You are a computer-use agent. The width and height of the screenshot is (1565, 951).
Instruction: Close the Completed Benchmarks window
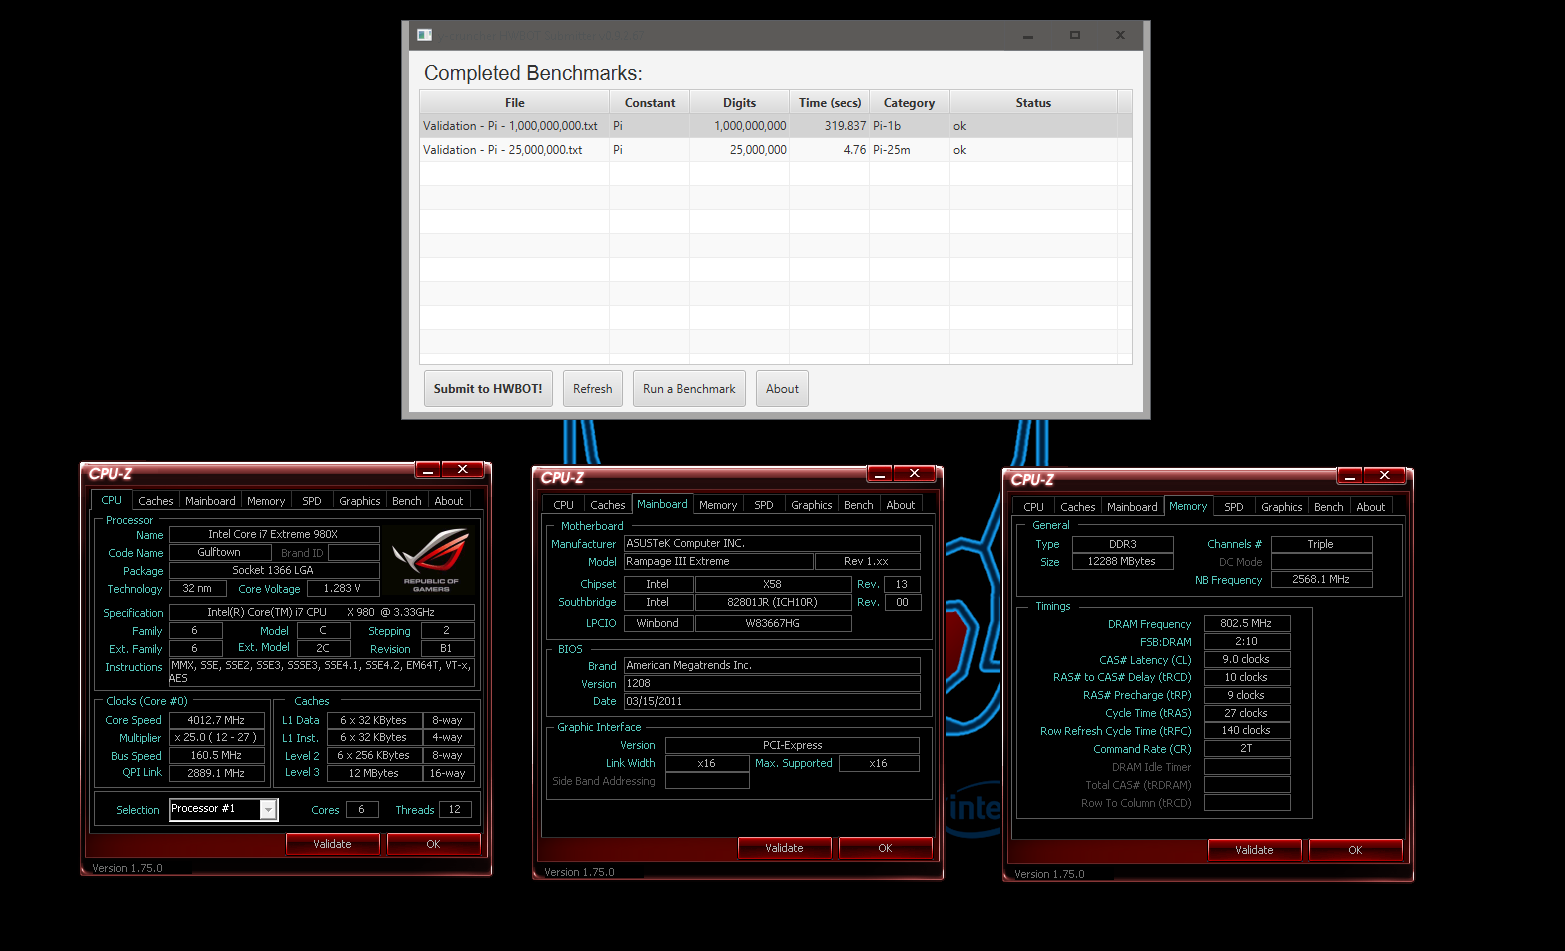(1121, 35)
